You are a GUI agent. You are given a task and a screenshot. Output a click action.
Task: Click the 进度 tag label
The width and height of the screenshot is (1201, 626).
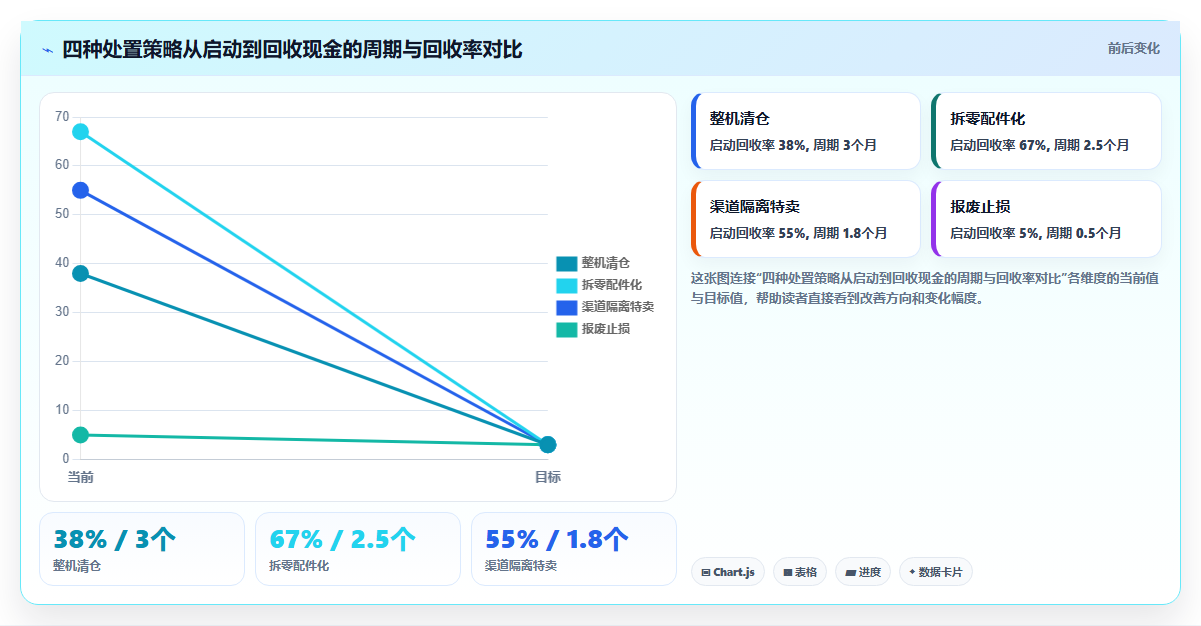(x=870, y=572)
